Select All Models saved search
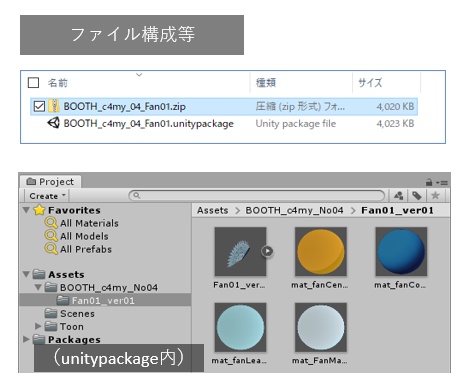Screen dimensions: 471x384 point(84,236)
